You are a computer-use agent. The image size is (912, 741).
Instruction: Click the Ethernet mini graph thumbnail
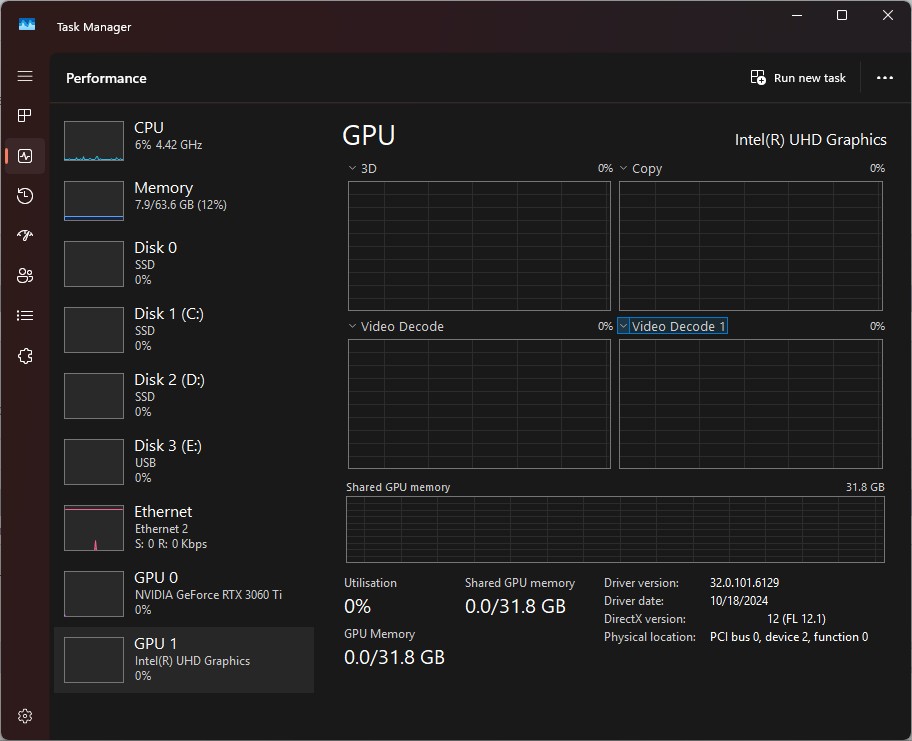click(x=94, y=528)
